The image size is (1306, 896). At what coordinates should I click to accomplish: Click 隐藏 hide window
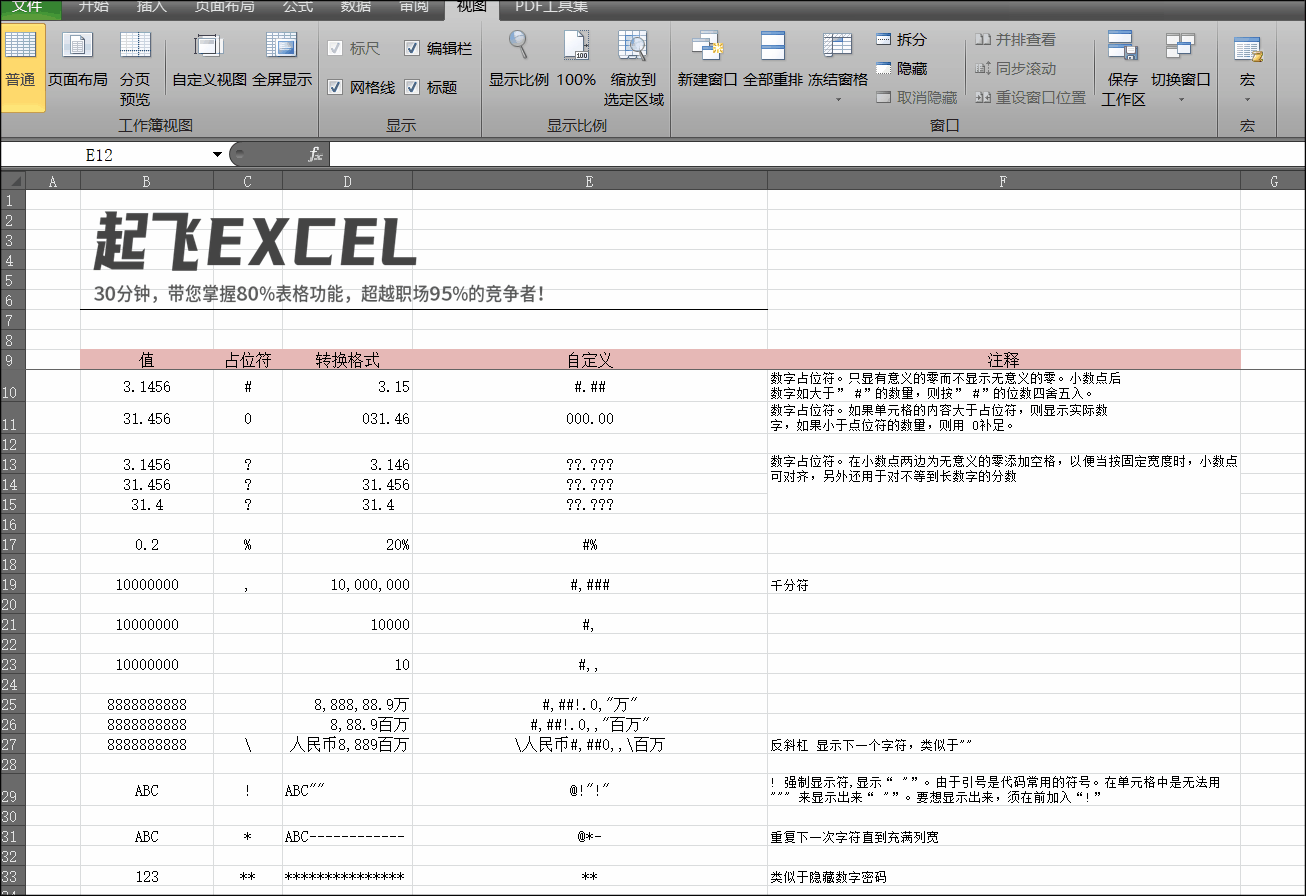901,69
